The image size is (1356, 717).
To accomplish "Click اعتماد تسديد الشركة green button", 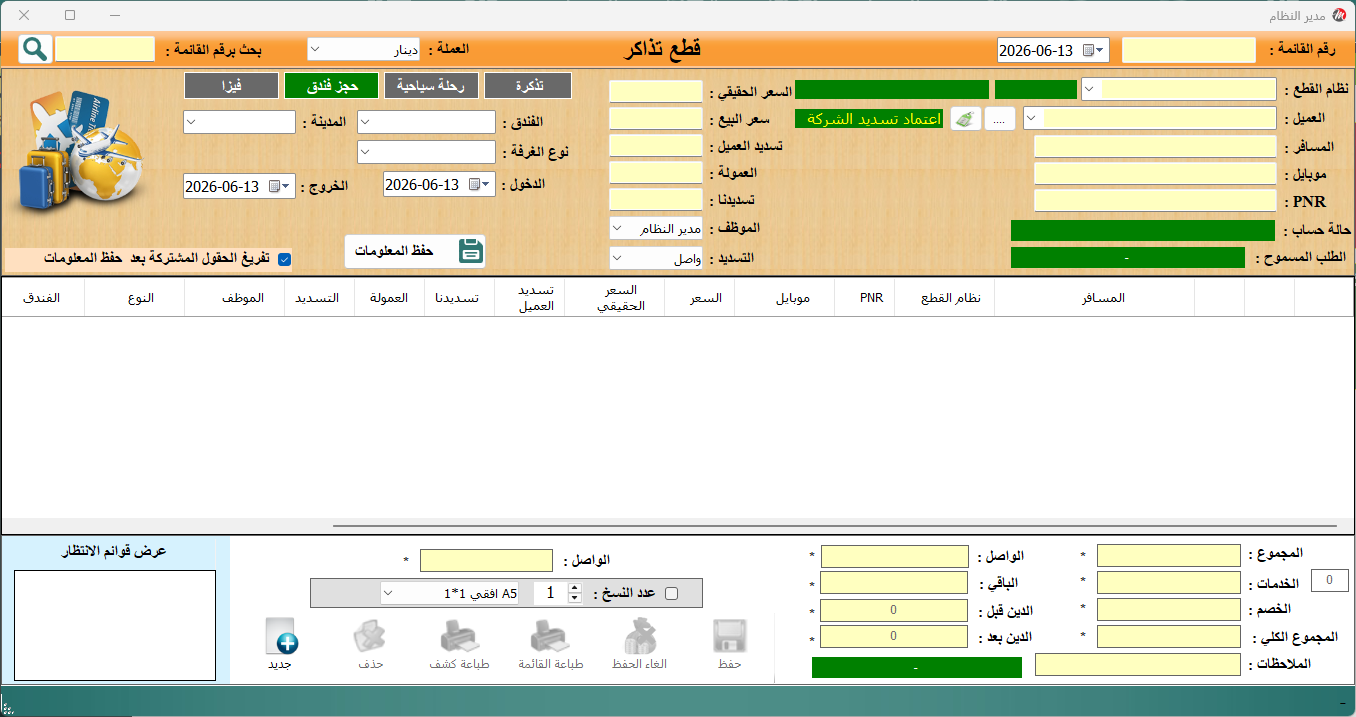I will (x=869, y=118).
